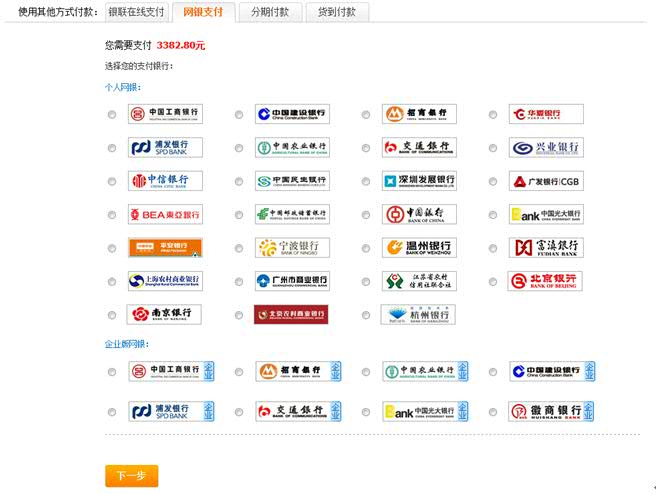Select the 富滇银行 logo
The height and width of the screenshot is (494, 656).
[546, 248]
